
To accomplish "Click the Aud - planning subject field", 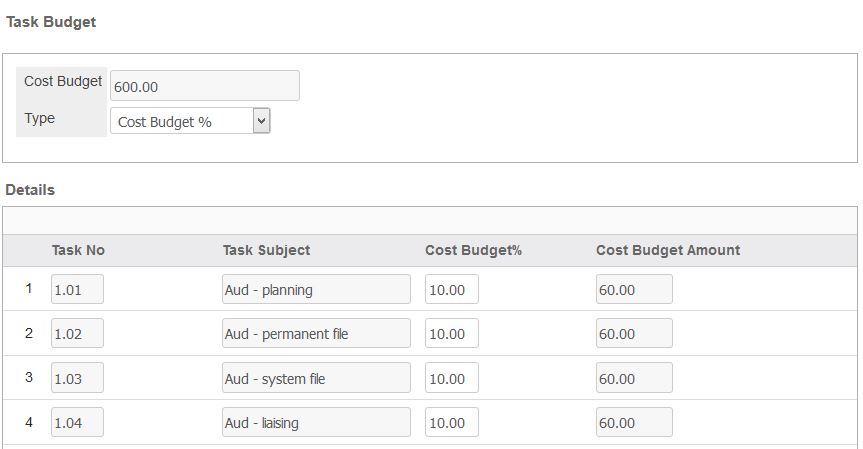I will click(316, 289).
